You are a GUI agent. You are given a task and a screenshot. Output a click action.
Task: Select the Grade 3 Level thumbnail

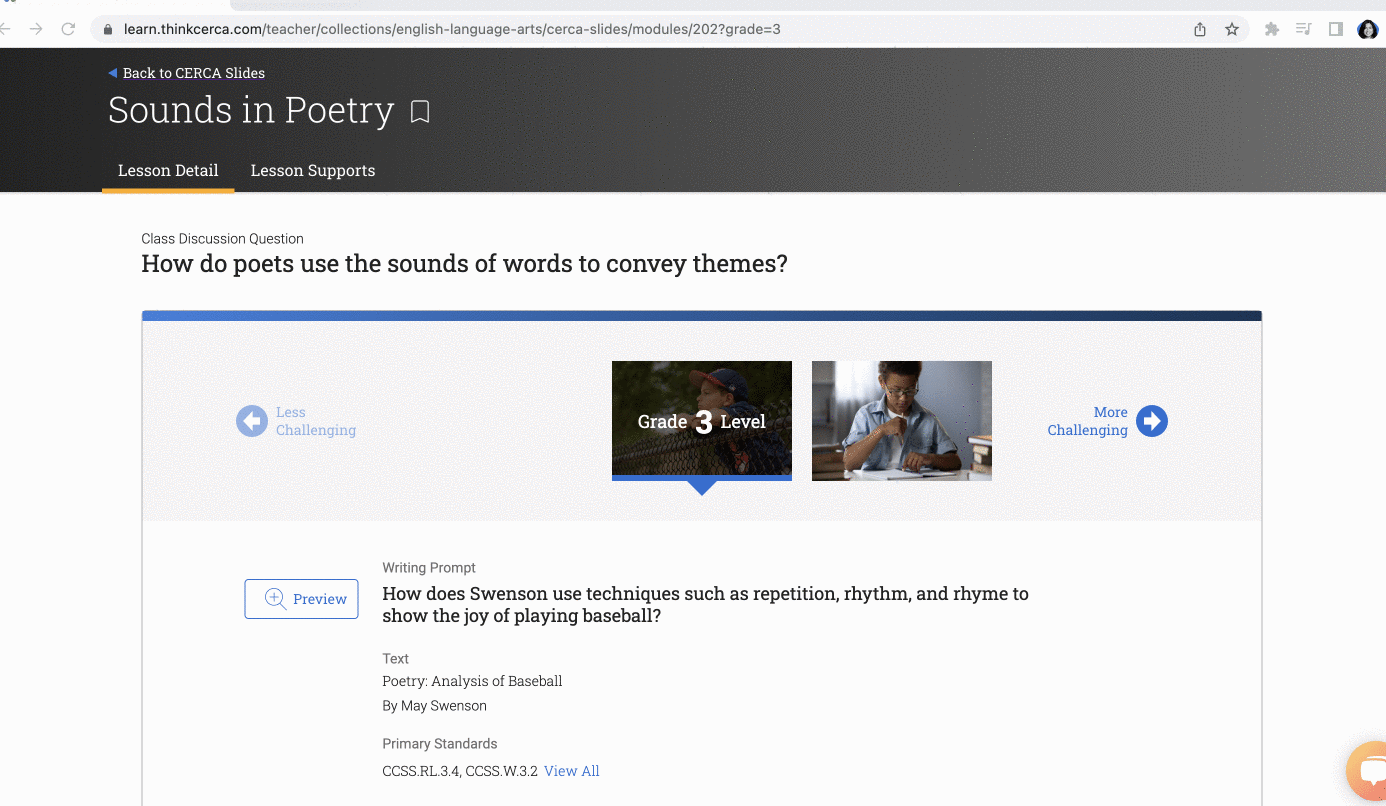pyautogui.click(x=702, y=420)
